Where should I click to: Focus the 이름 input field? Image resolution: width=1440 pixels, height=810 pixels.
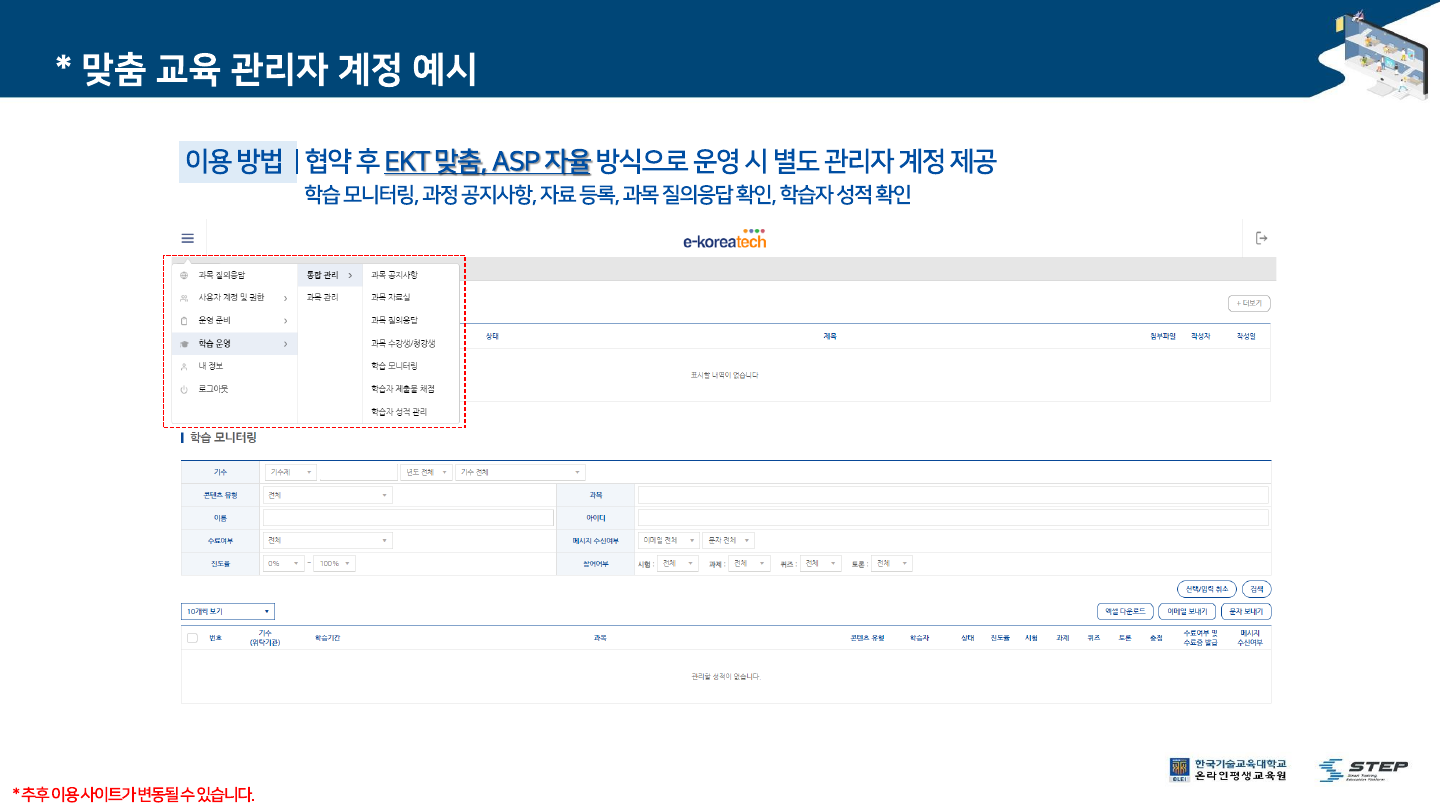pos(408,518)
